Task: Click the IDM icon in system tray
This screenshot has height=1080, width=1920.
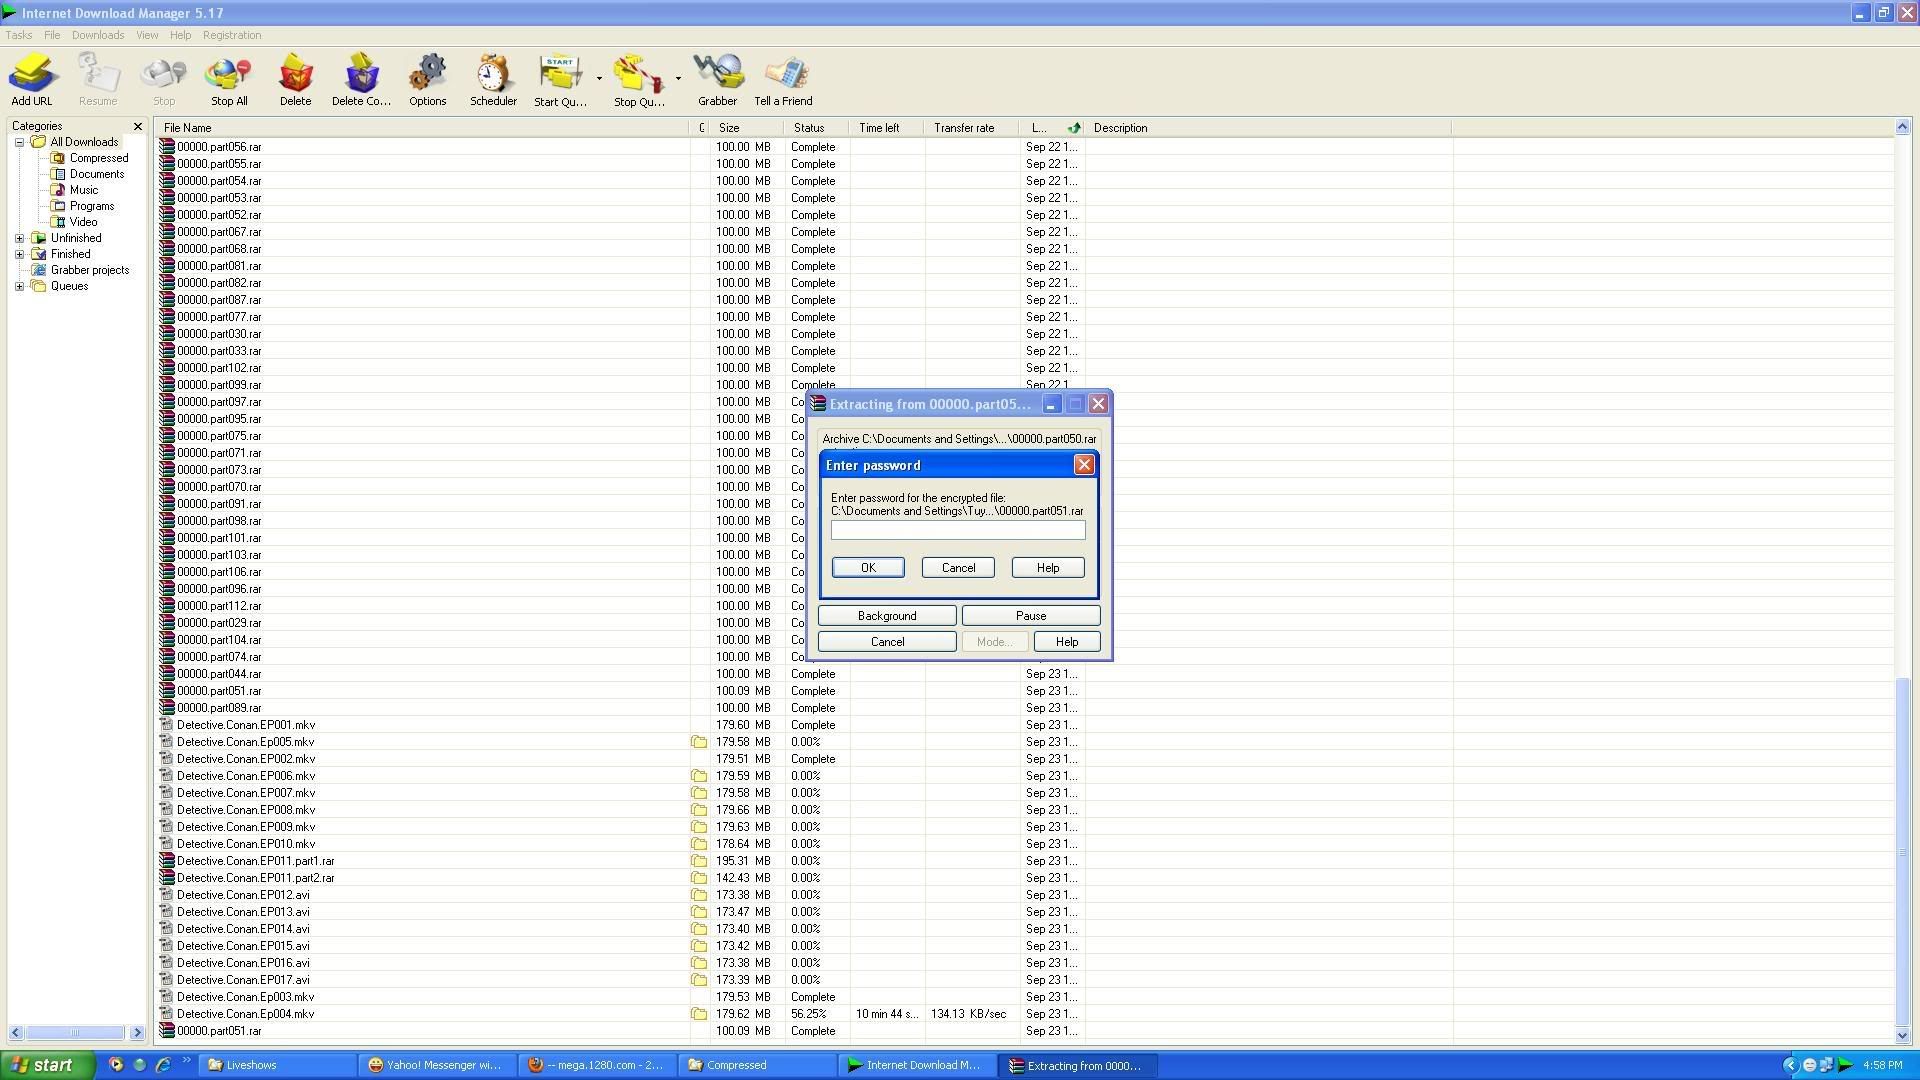Action: click(1845, 1065)
